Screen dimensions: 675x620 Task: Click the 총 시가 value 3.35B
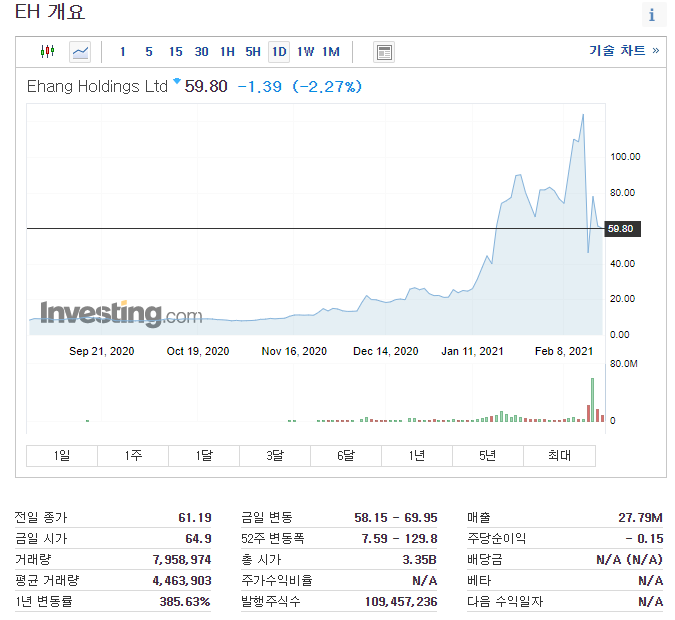coord(419,560)
